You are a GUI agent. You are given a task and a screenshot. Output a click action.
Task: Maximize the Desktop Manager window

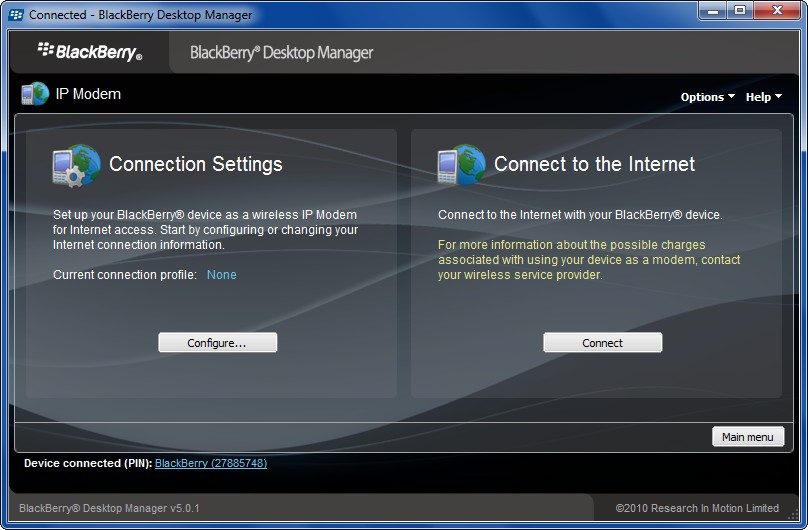pos(740,10)
